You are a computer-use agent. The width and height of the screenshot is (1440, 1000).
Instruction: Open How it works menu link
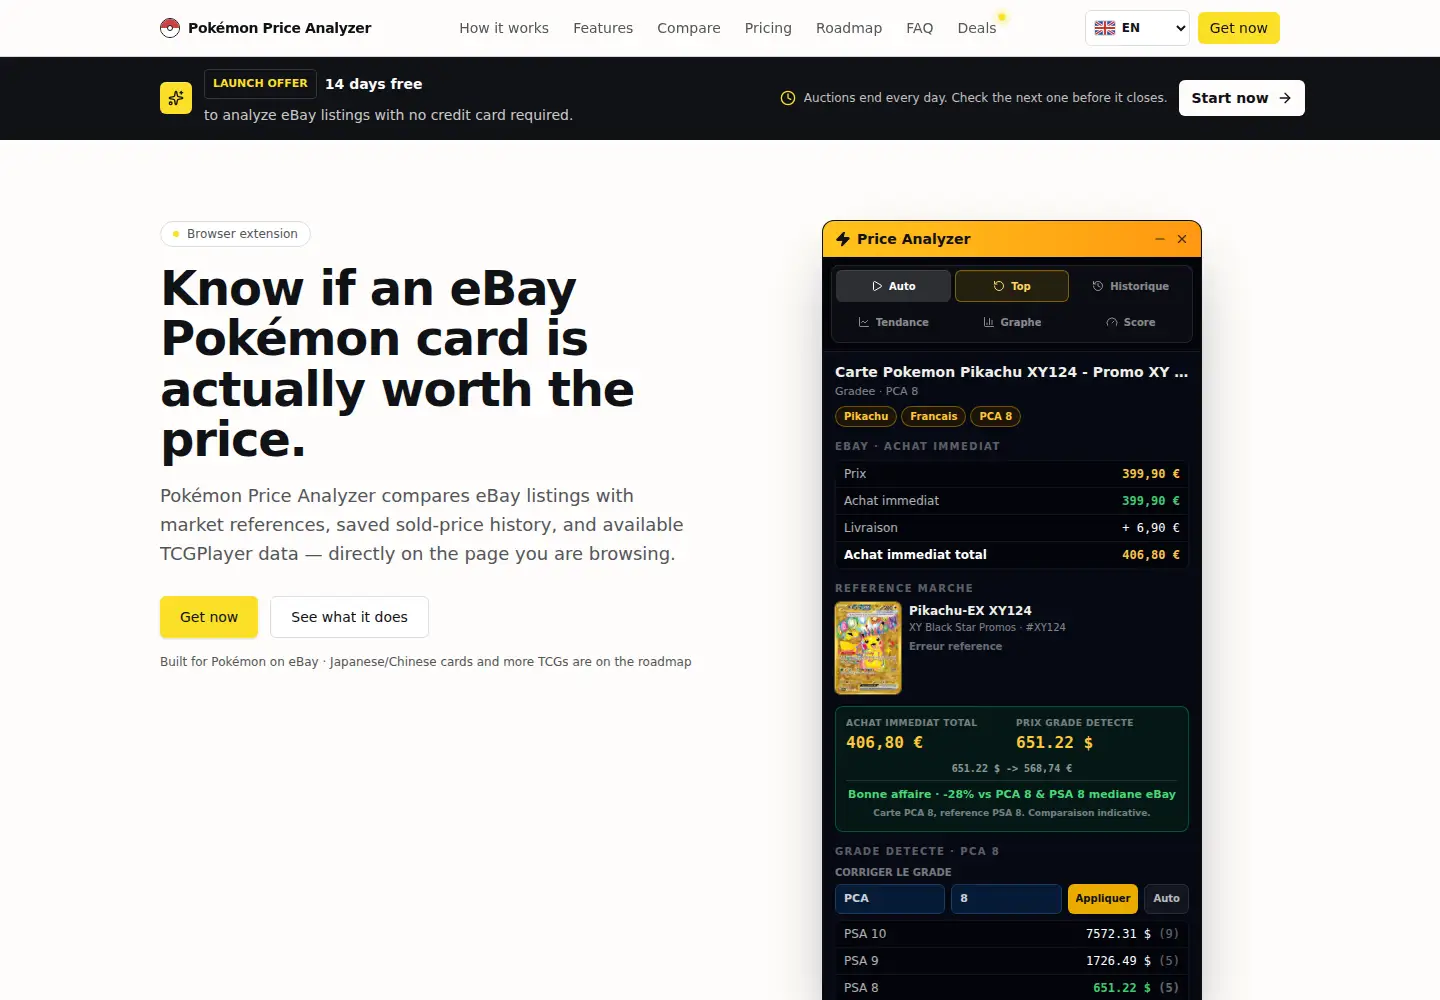[504, 28]
